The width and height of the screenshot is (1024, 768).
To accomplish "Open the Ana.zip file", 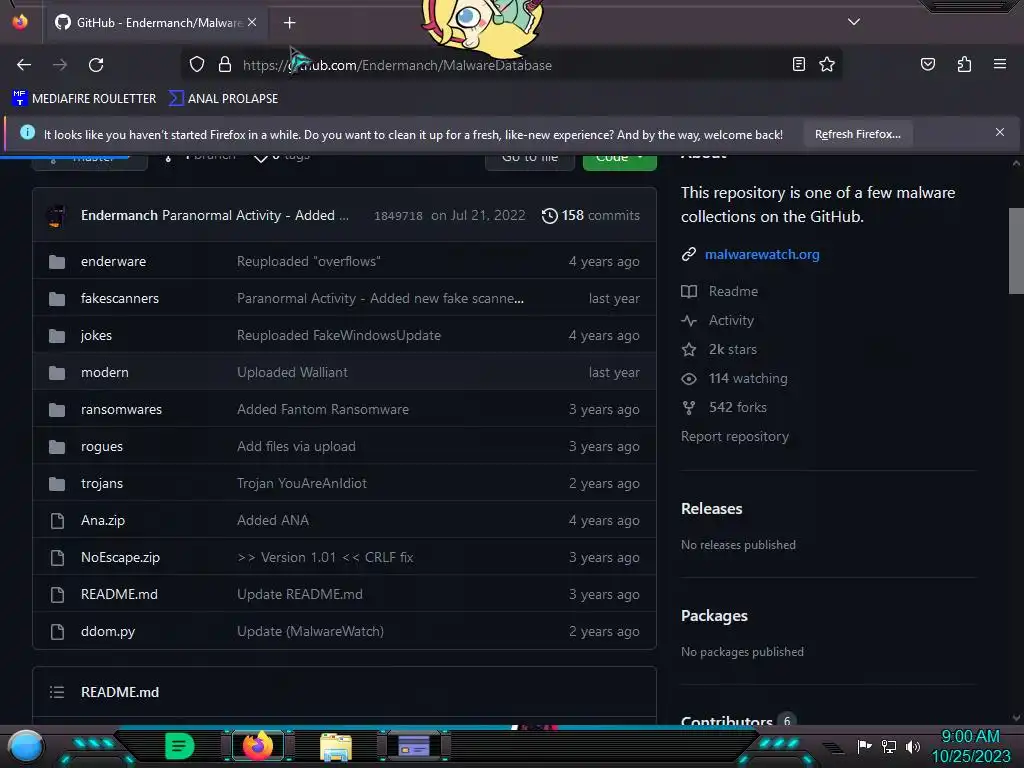I will (103, 520).
